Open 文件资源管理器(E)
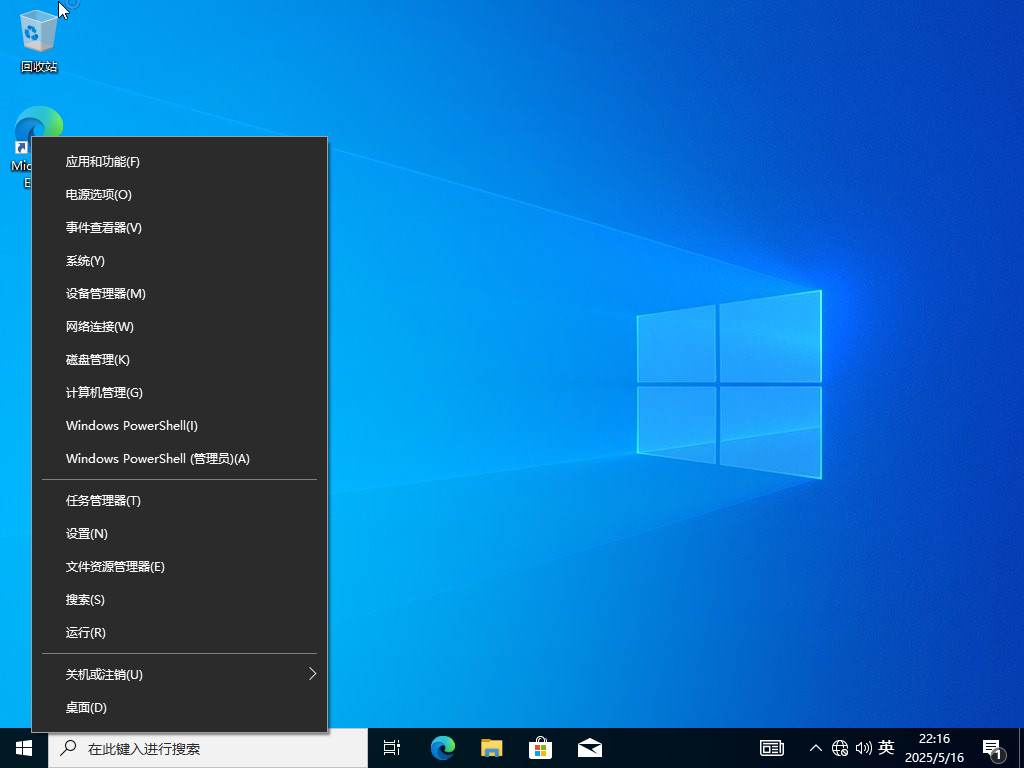The height and width of the screenshot is (768, 1024). tap(180, 566)
